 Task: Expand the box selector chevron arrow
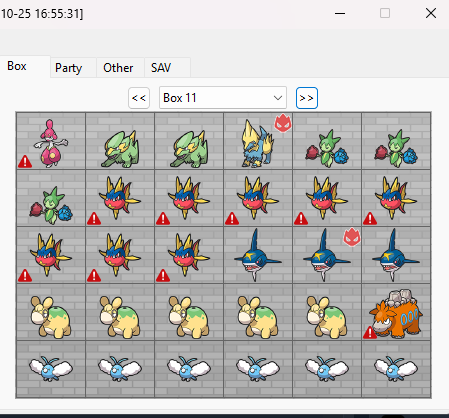point(278,98)
